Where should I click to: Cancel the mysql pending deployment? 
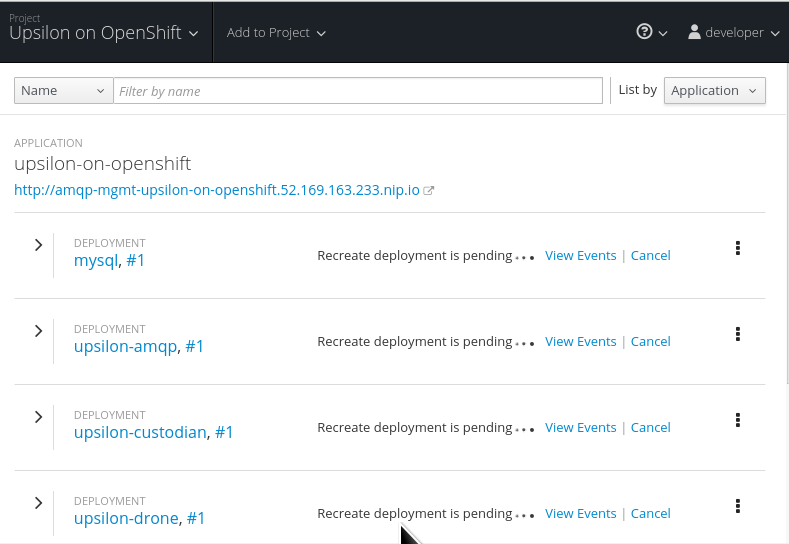click(651, 256)
